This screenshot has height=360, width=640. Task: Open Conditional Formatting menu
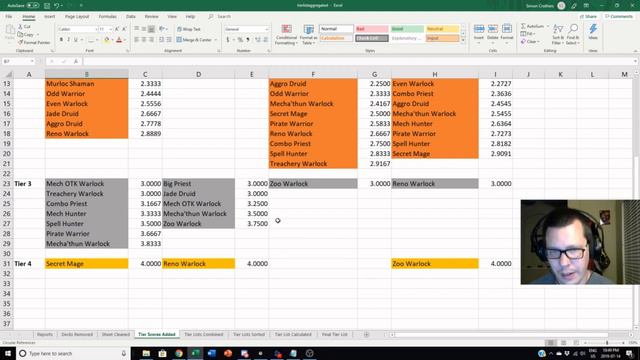pos(287,34)
